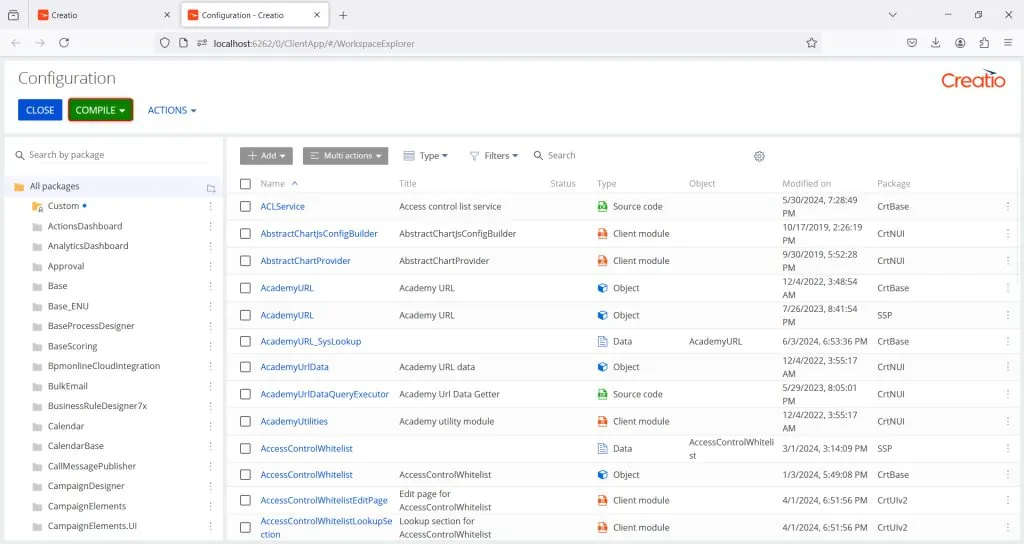Click the folder icon beside All packages
Image resolution: width=1024 pixels, height=544 pixels.
[211, 188]
